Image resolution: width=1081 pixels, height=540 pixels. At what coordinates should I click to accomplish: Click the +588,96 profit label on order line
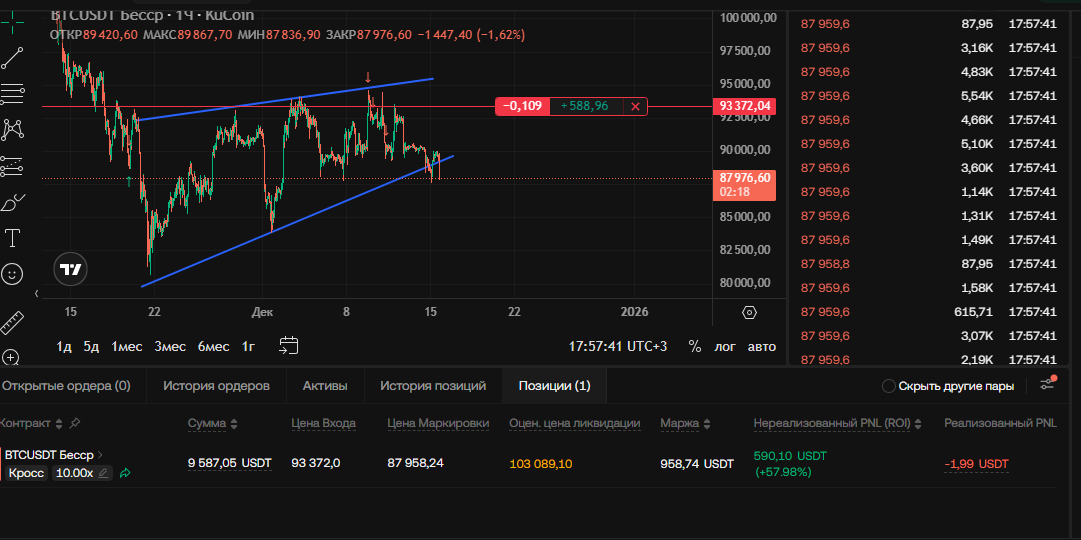click(585, 106)
